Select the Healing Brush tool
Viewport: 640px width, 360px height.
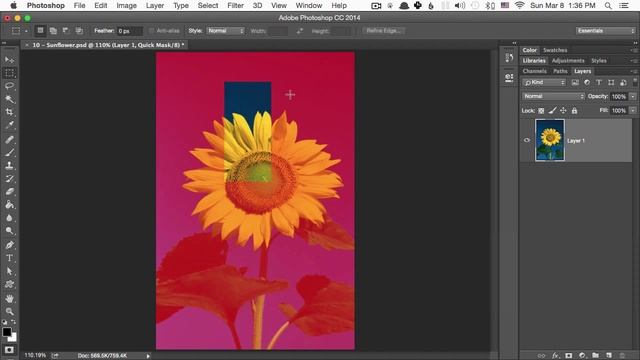pos(9,140)
